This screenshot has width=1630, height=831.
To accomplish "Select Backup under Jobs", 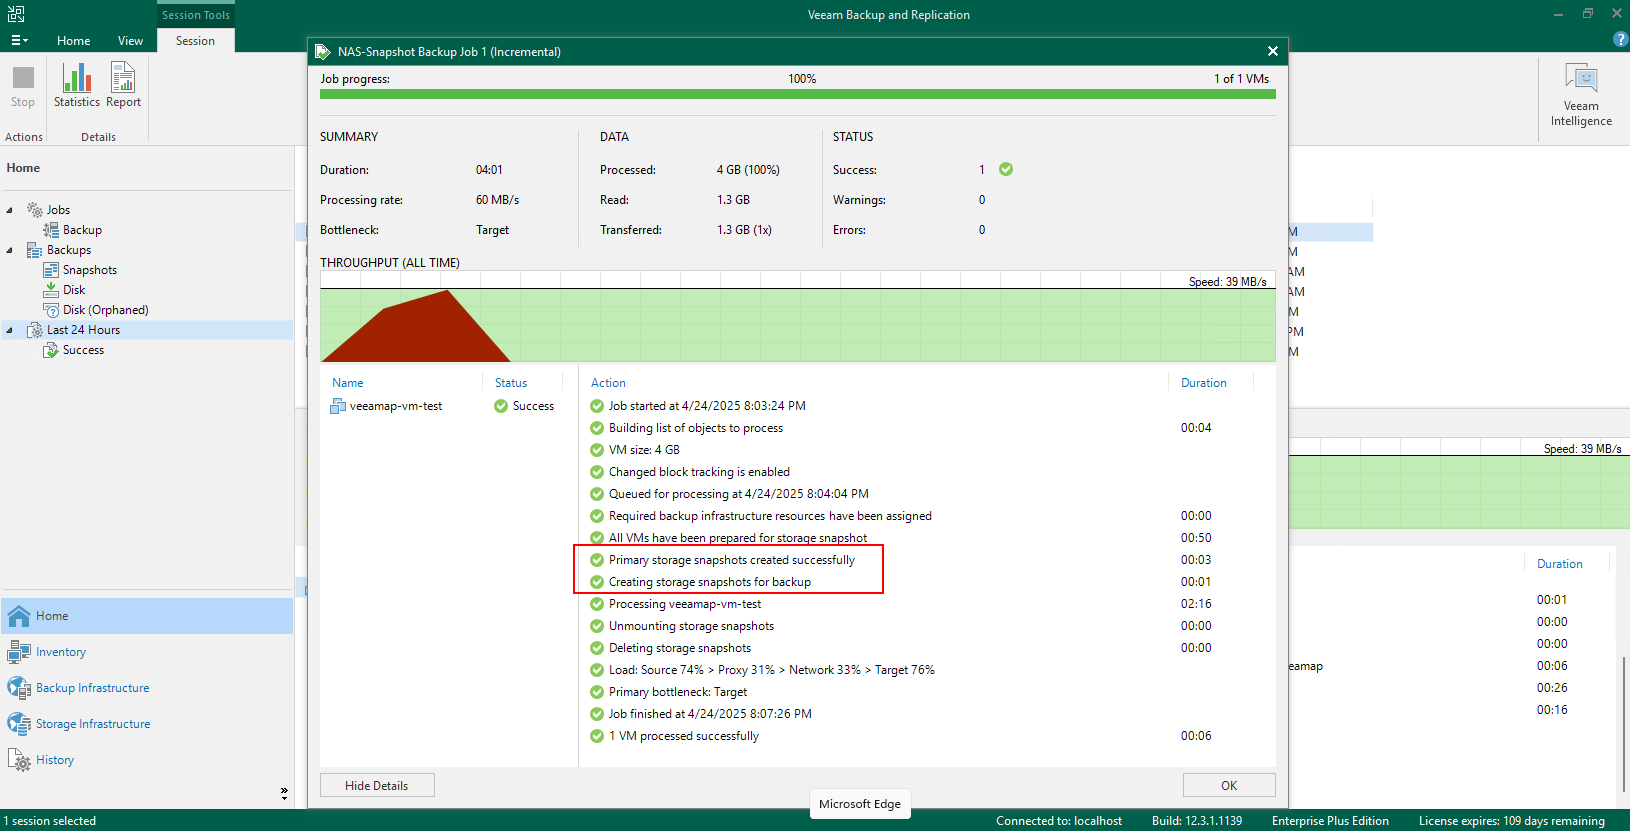I will point(82,230).
